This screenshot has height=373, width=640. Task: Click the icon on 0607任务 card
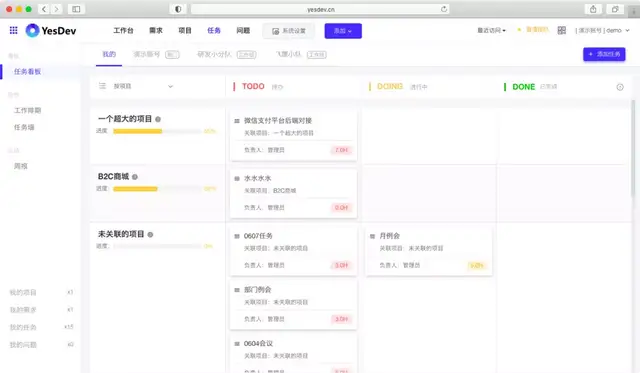click(x=237, y=236)
